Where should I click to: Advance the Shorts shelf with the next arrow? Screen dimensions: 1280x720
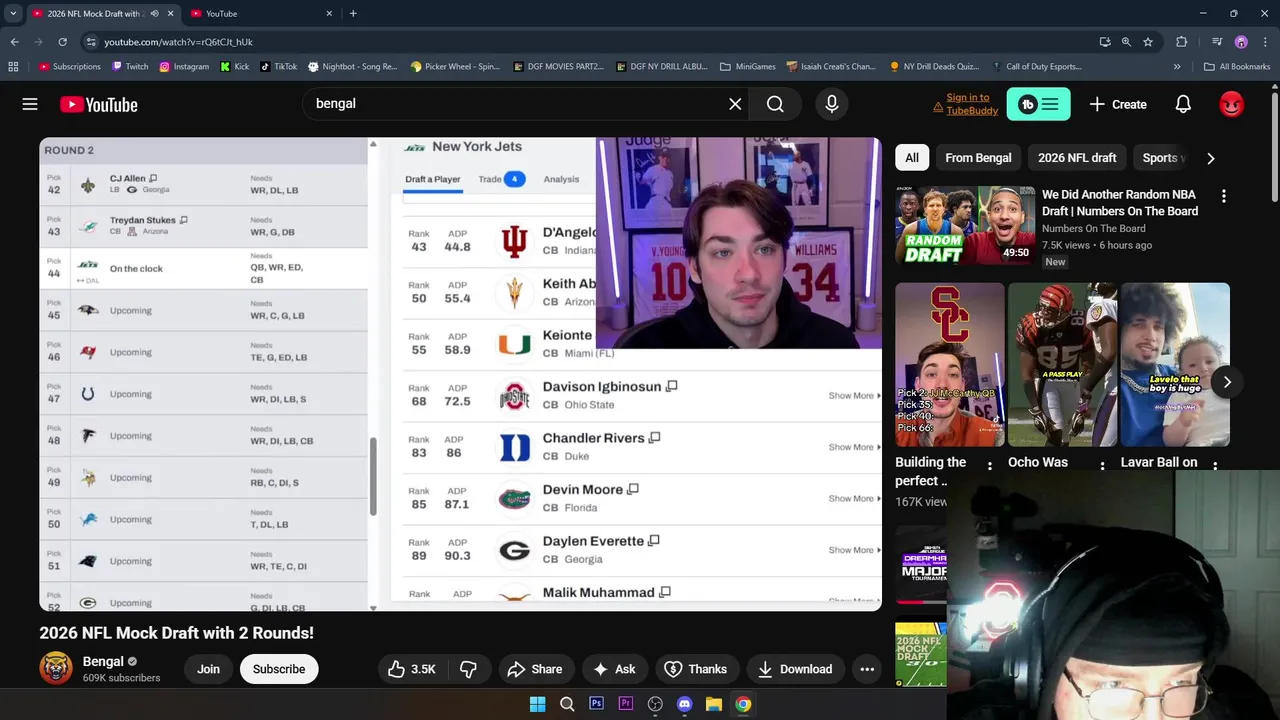click(1227, 382)
